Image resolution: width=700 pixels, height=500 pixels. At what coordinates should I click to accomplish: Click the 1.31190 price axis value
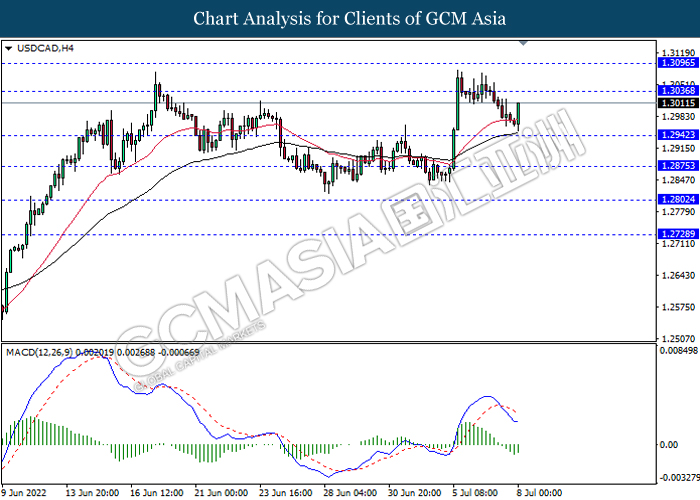[679, 53]
